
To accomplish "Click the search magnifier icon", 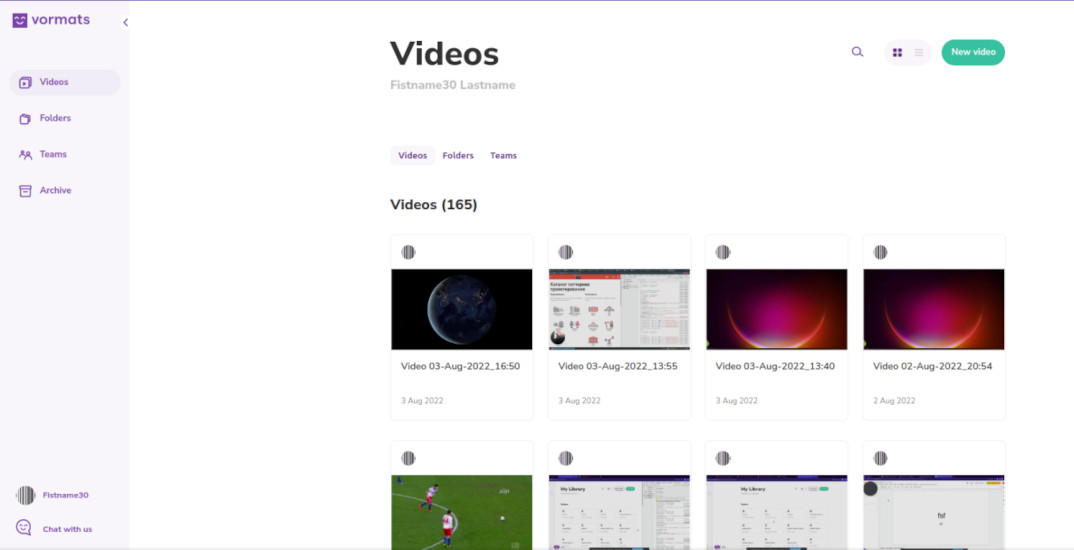I will [x=857, y=52].
